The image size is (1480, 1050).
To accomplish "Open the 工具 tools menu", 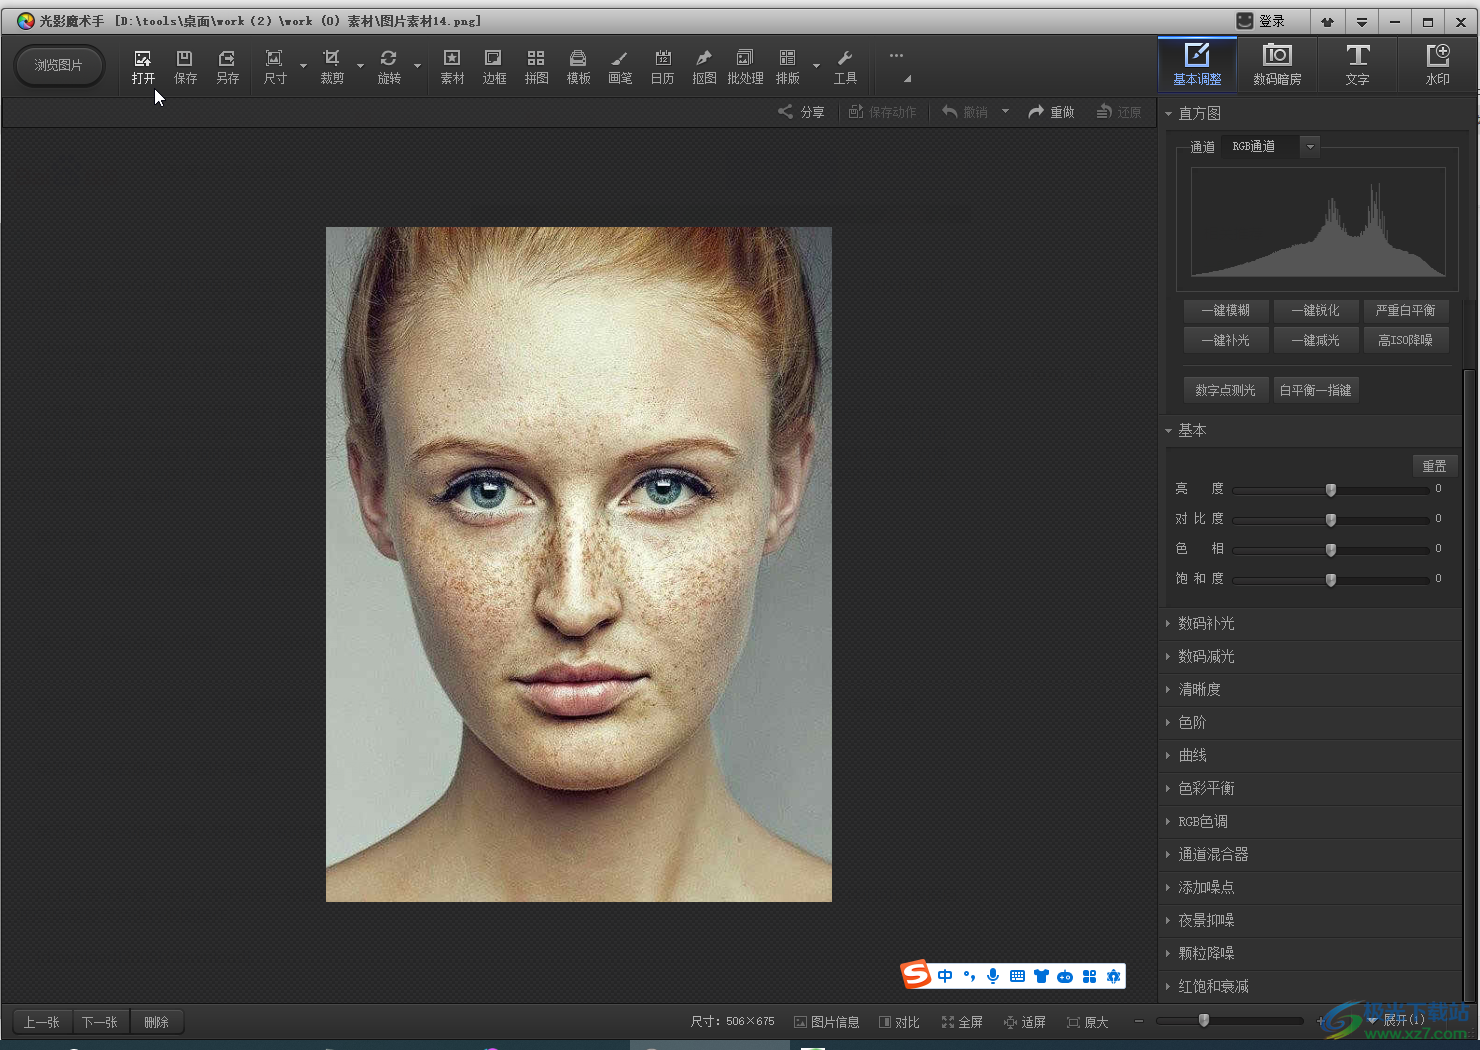I will click(845, 67).
